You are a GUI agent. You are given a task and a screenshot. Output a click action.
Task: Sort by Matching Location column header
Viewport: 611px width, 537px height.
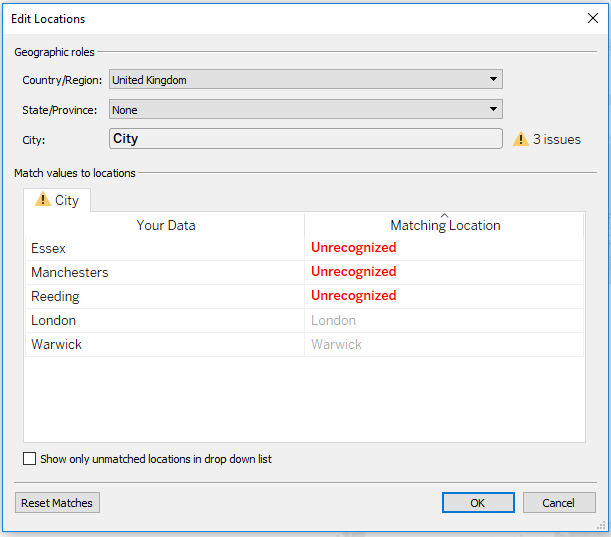tap(444, 225)
